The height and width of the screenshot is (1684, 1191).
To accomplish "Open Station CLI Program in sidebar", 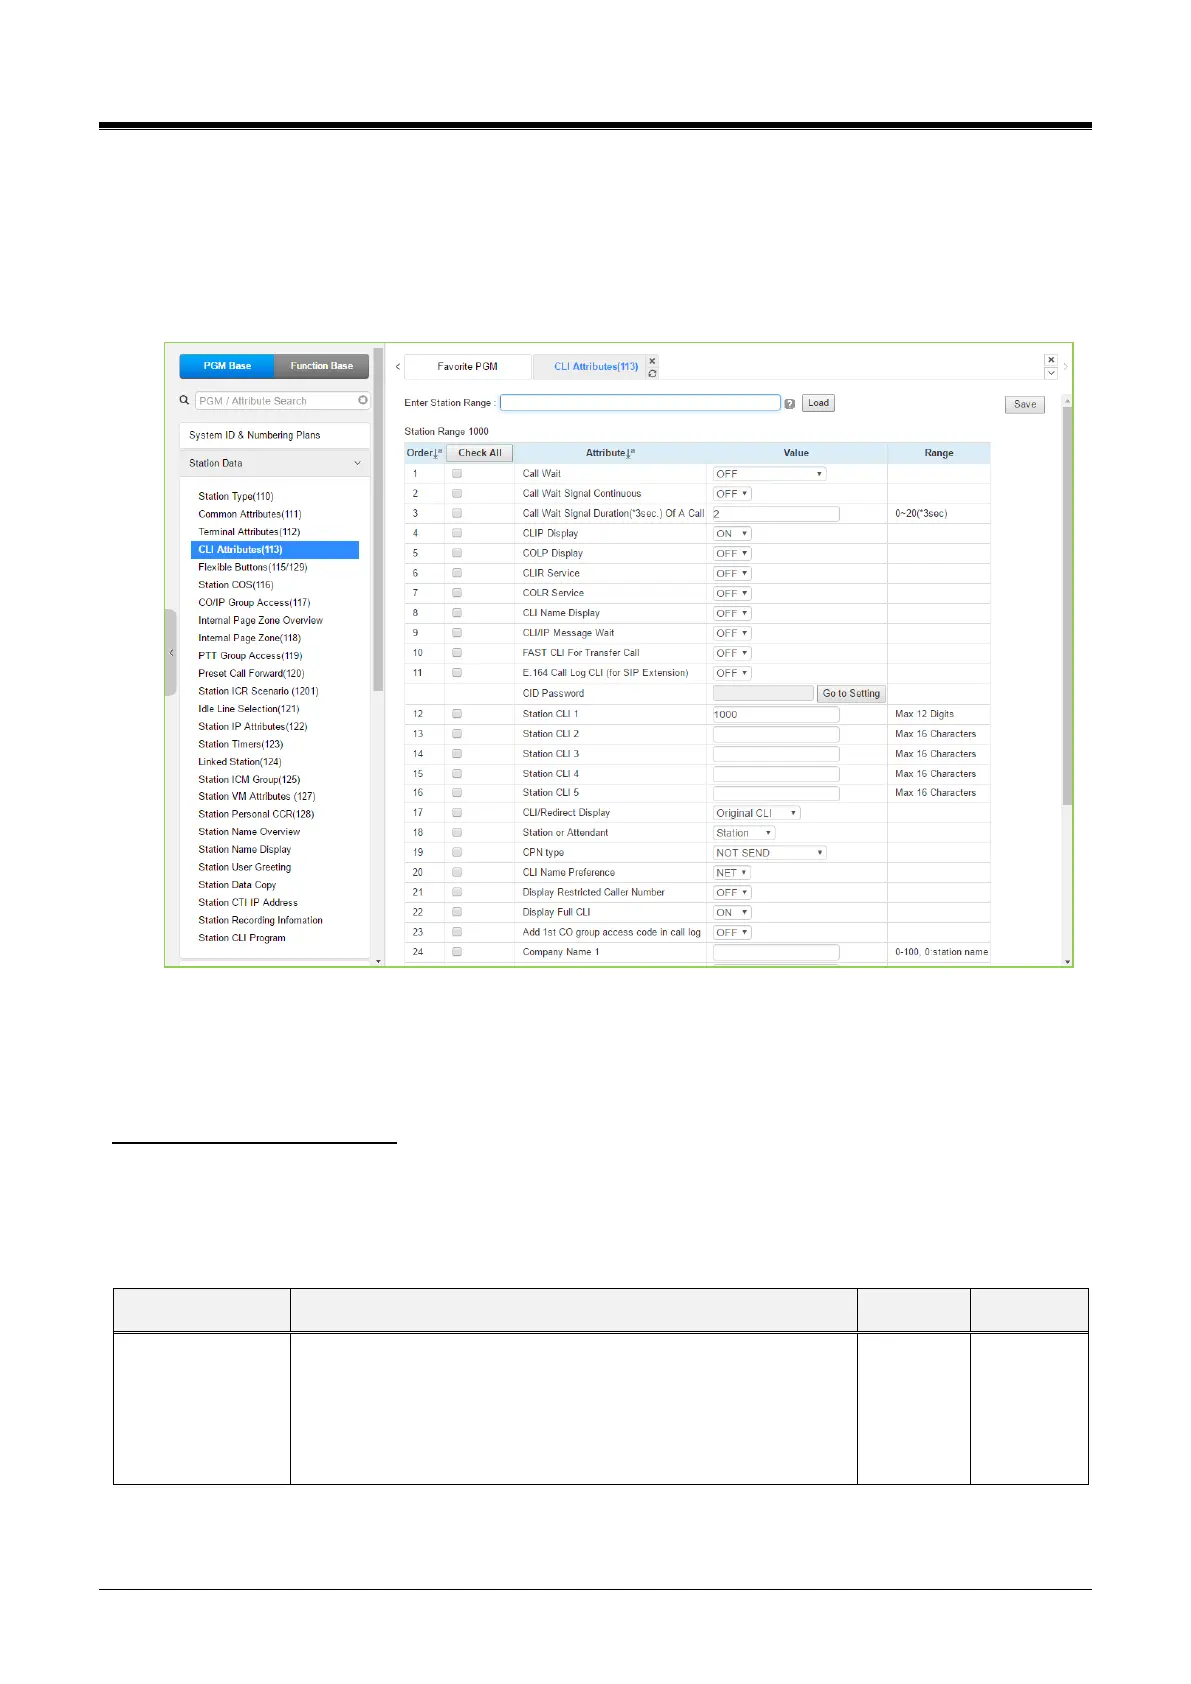I will pyautogui.click(x=242, y=938).
